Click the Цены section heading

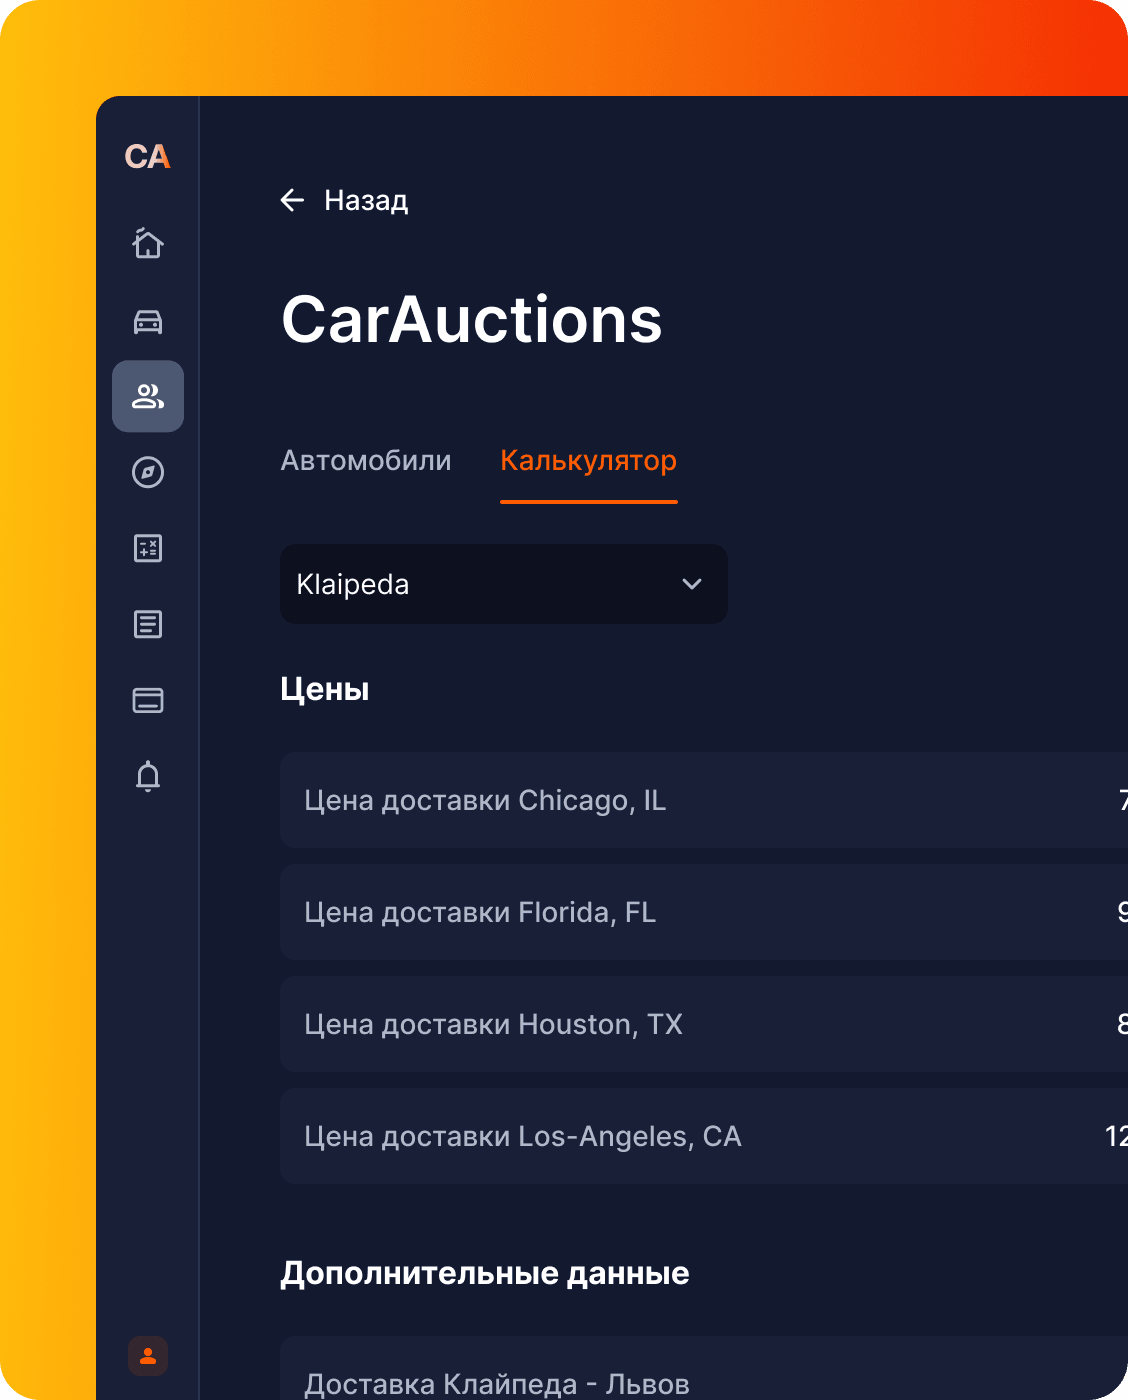[x=325, y=689]
